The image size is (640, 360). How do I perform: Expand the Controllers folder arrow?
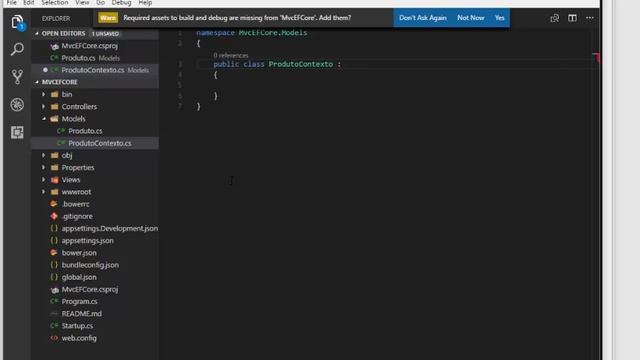44,107
